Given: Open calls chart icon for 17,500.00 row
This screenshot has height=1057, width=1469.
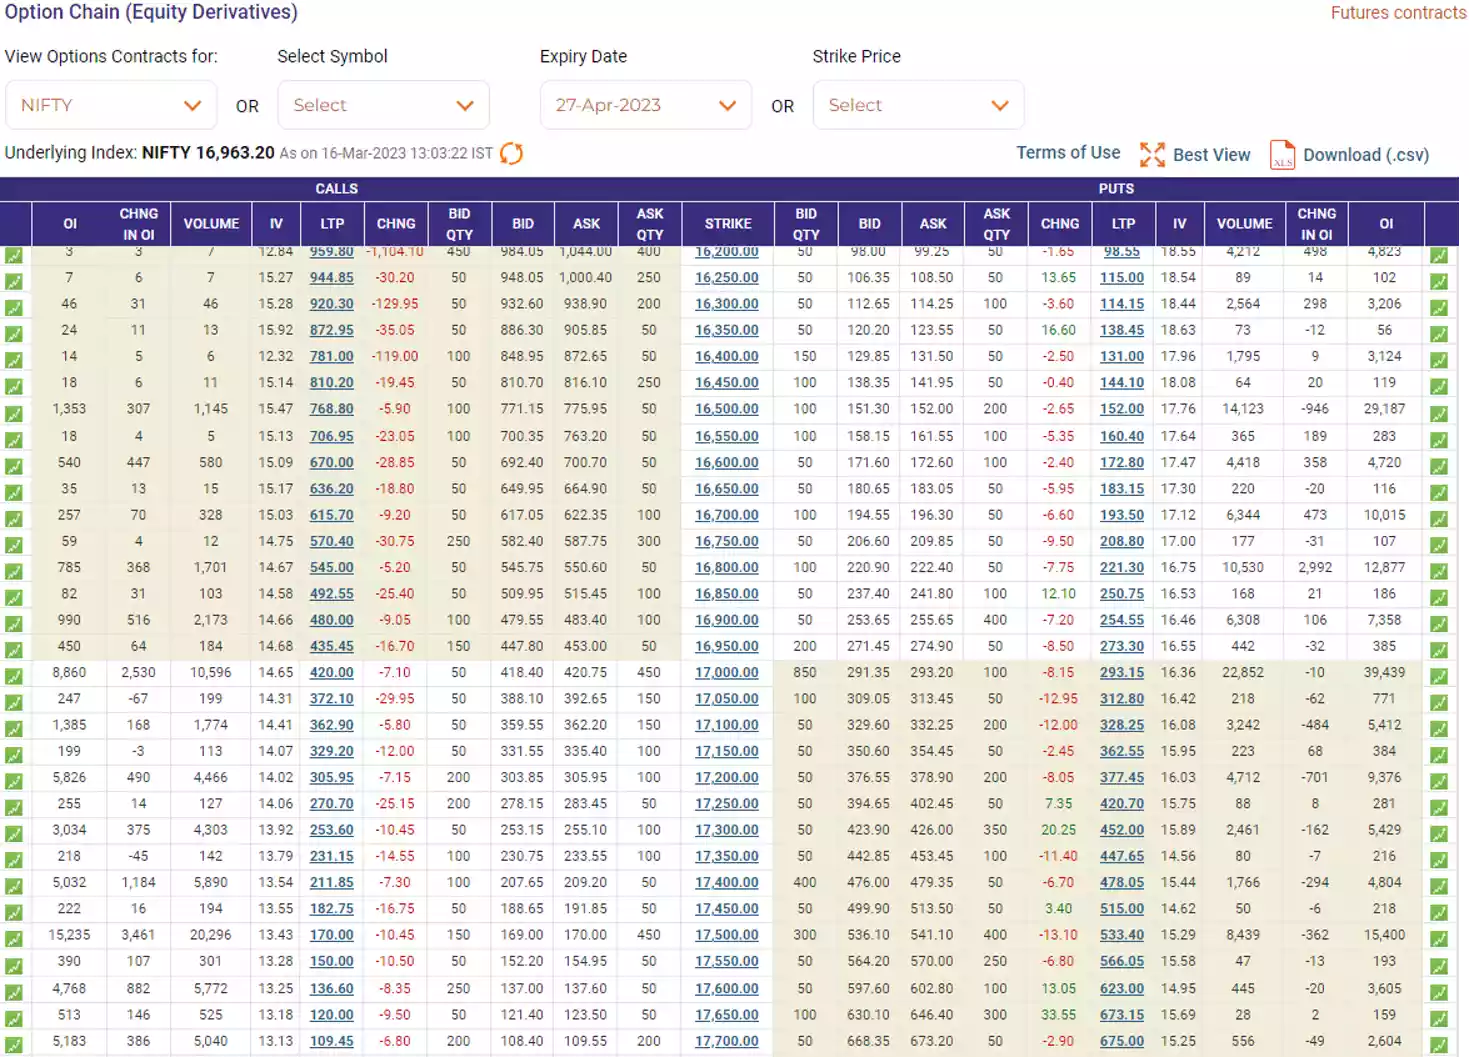Looking at the screenshot, I should (x=14, y=939).
